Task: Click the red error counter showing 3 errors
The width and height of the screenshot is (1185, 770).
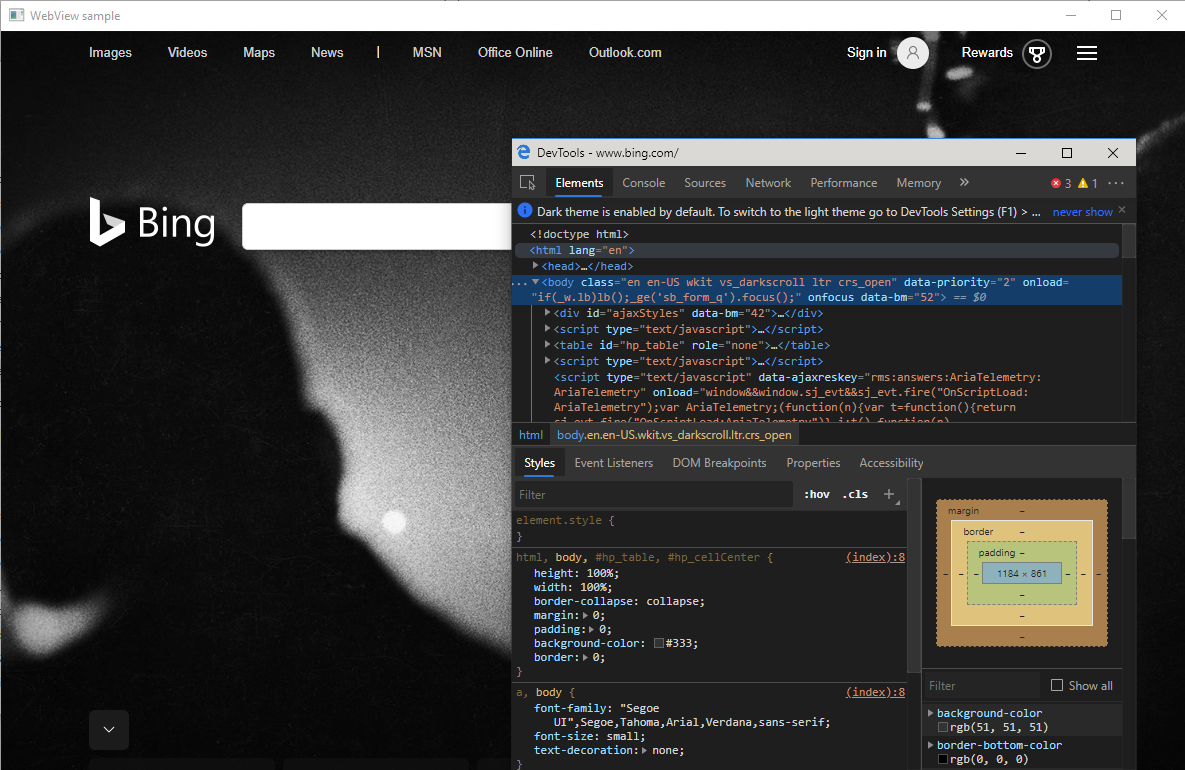Action: 1060,183
